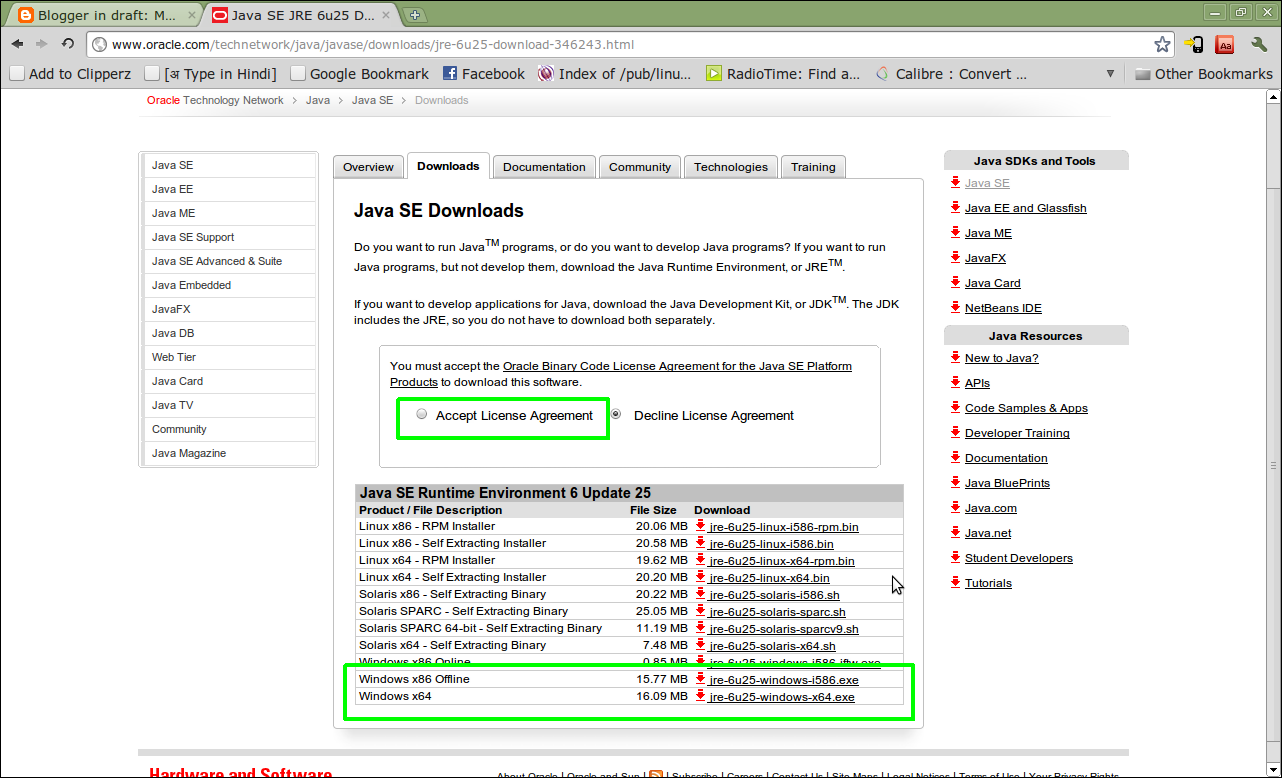The height and width of the screenshot is (778, 1282).
Task: Click the yellow phone extension icon
Action: (1194, 44)
